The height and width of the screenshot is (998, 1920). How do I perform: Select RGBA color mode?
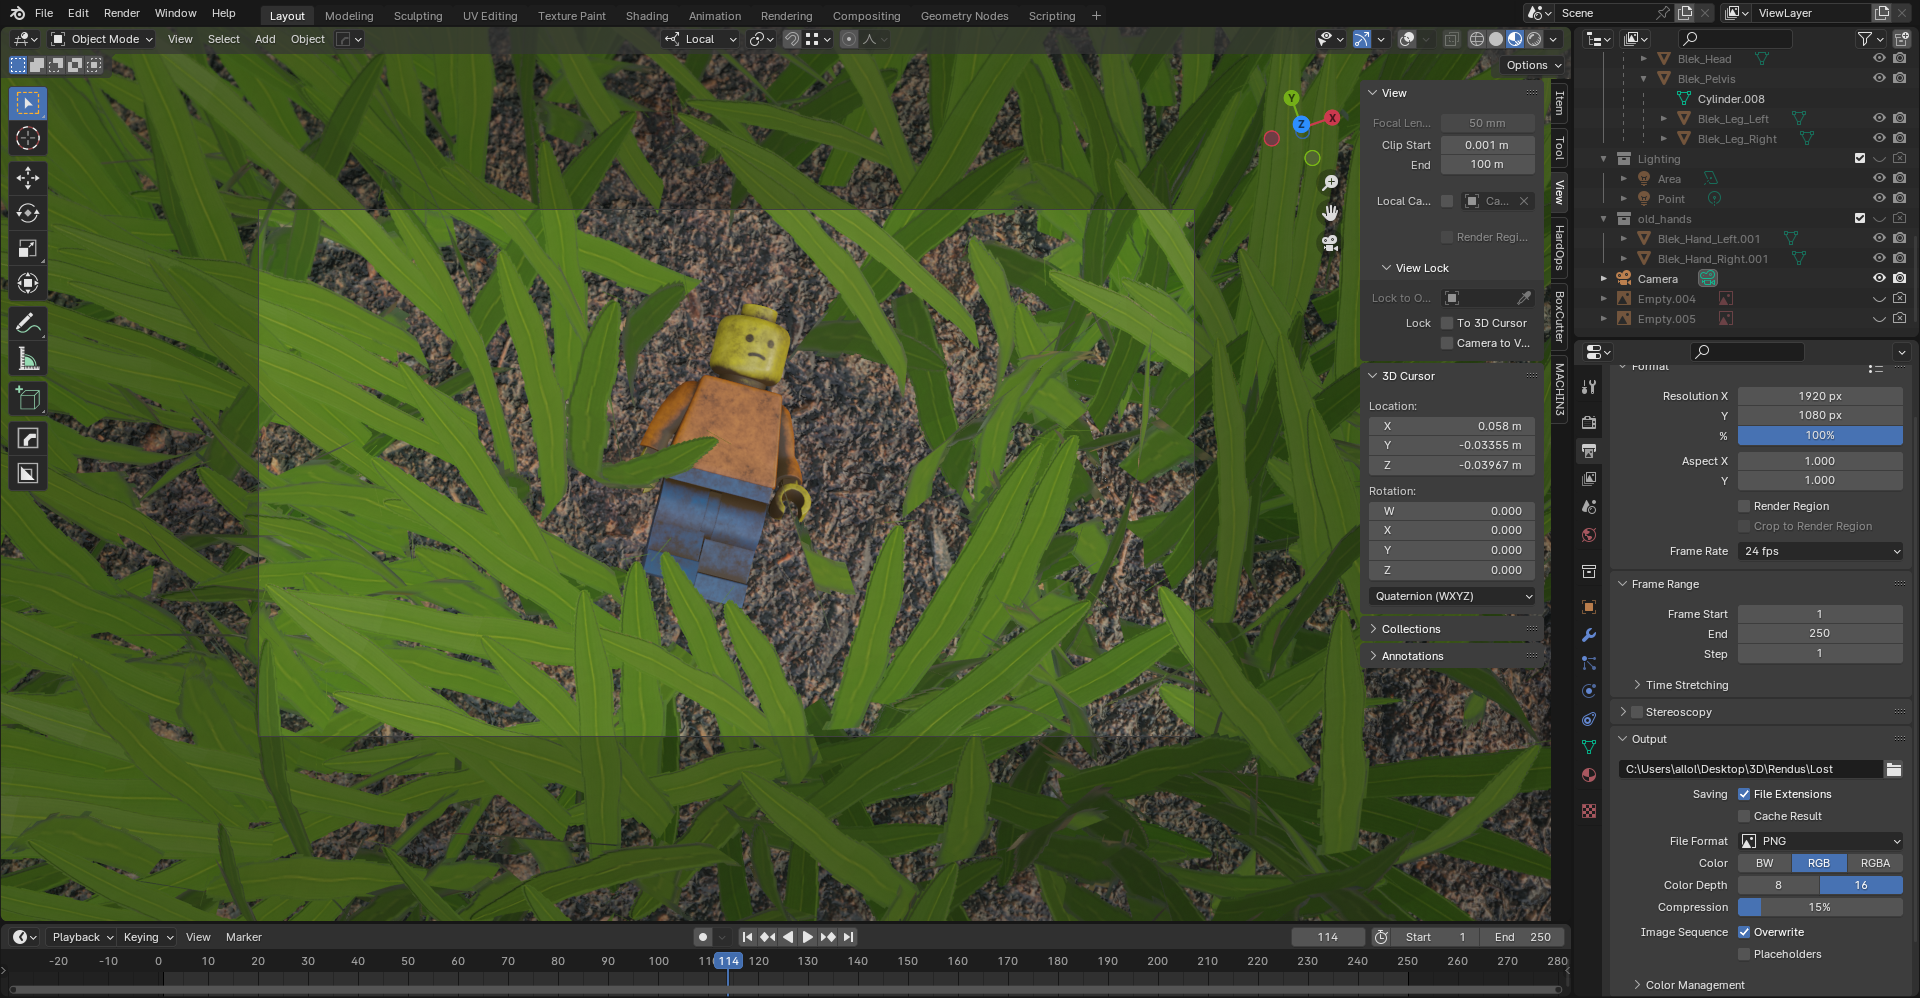(1875, 863)
